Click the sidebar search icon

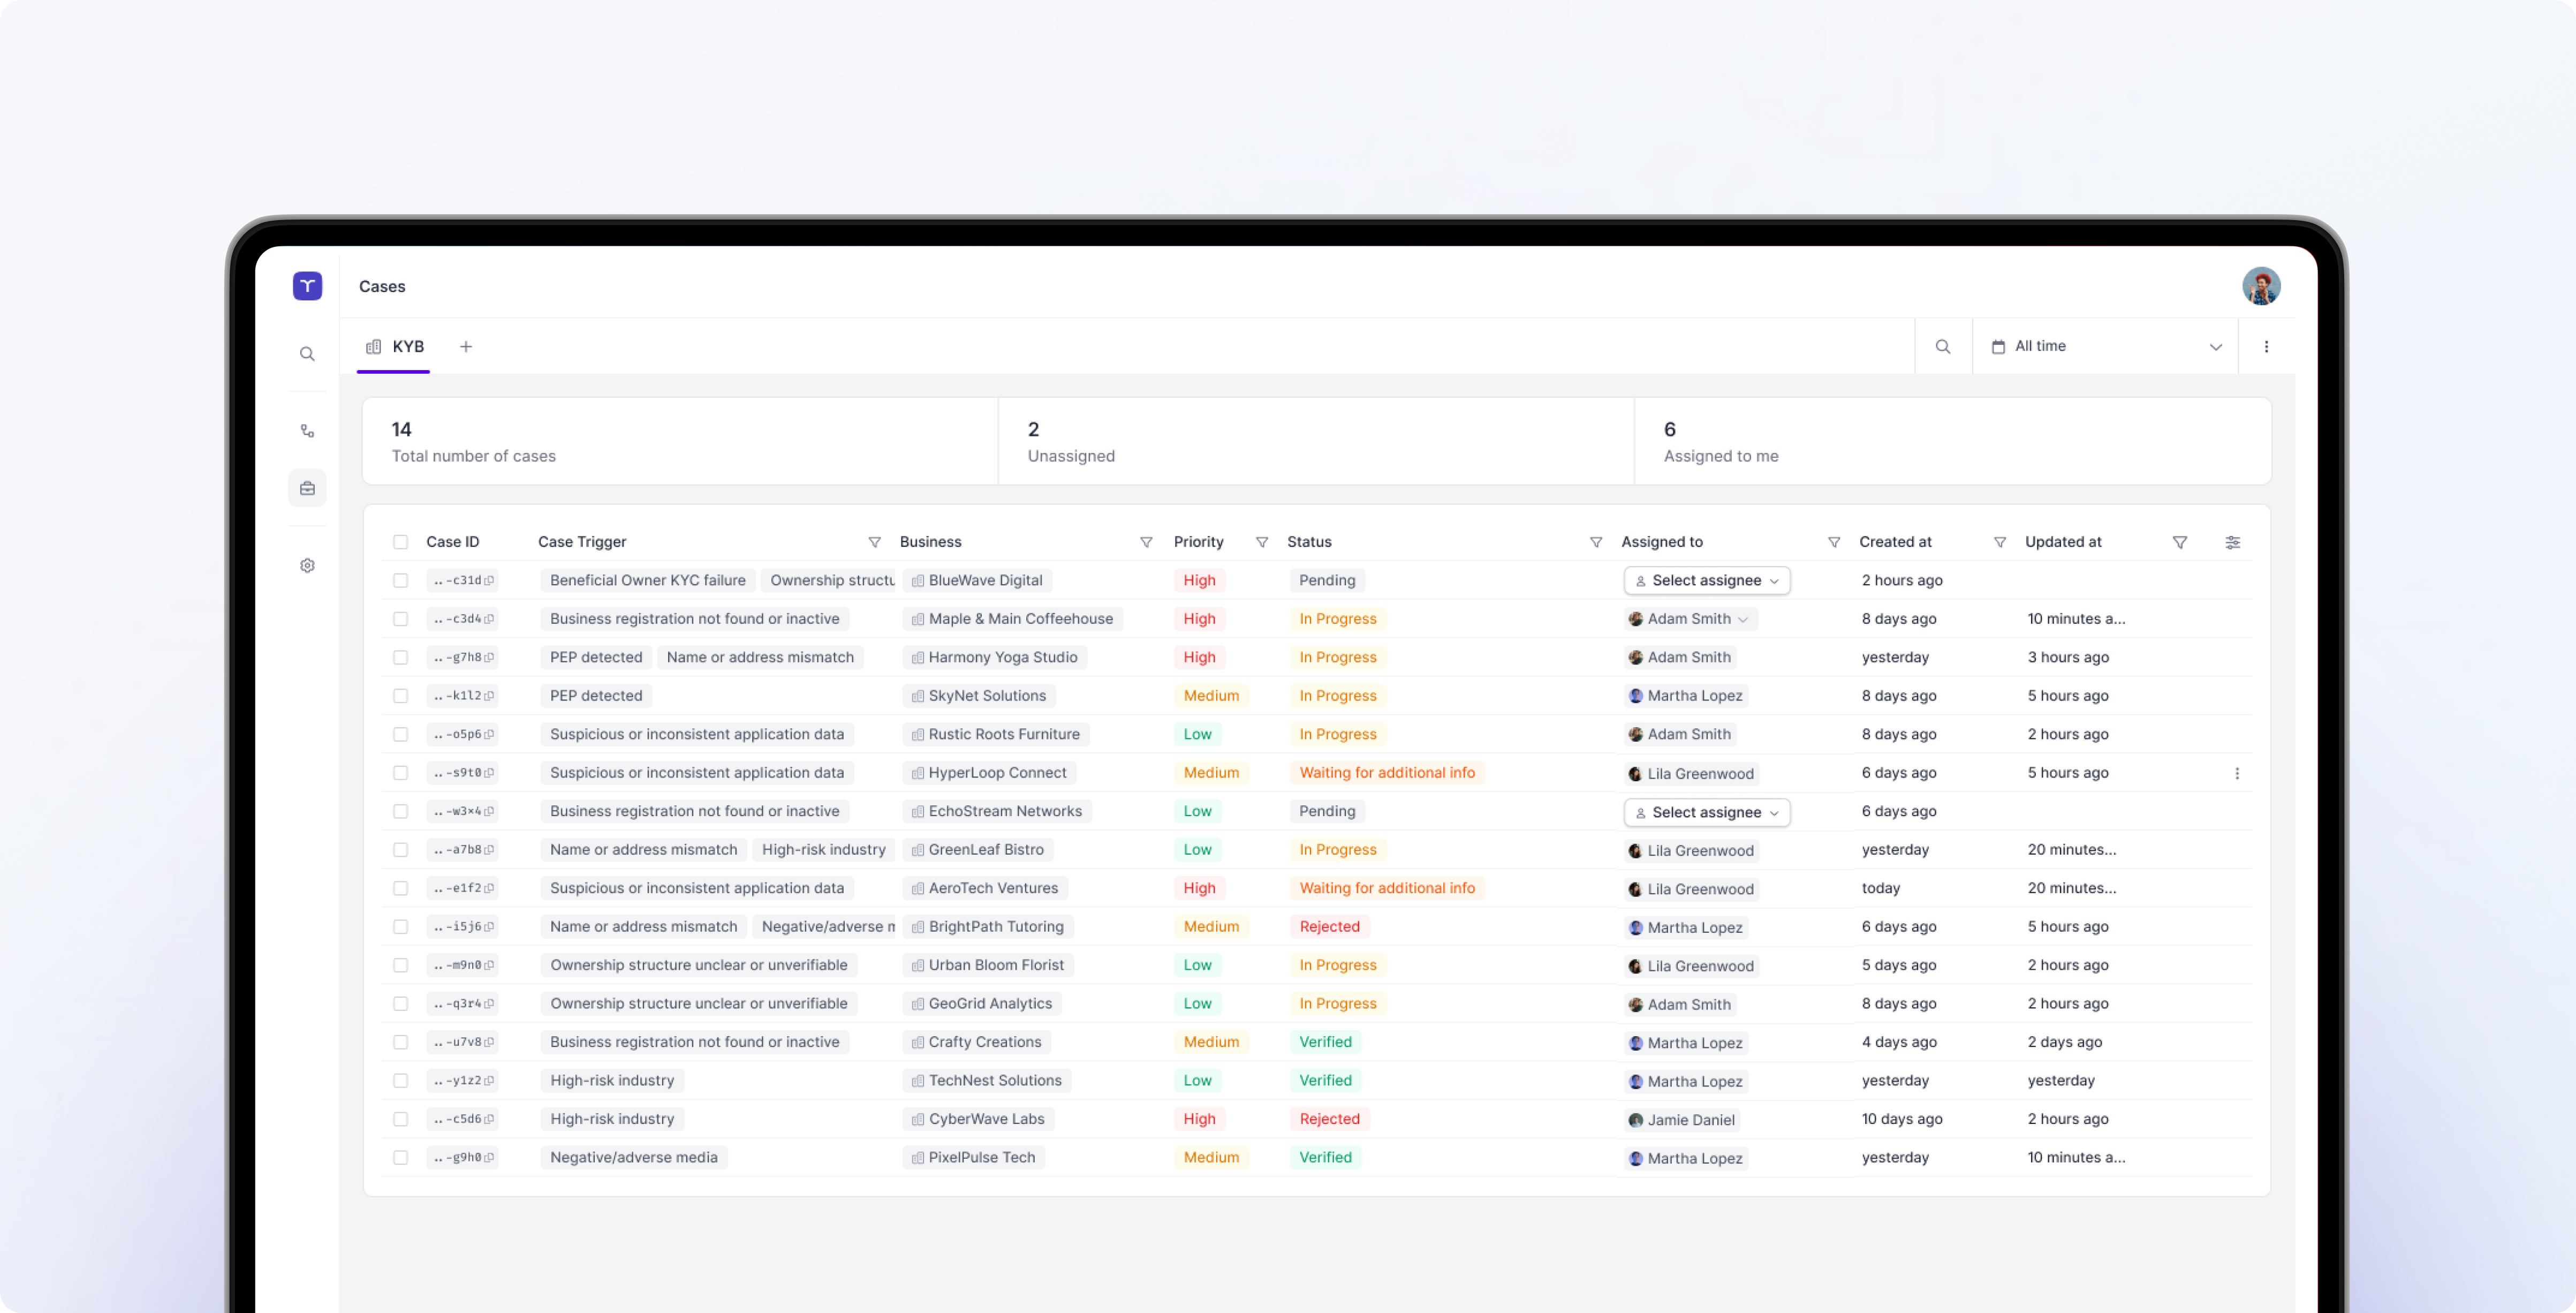(x=307, y=354)
